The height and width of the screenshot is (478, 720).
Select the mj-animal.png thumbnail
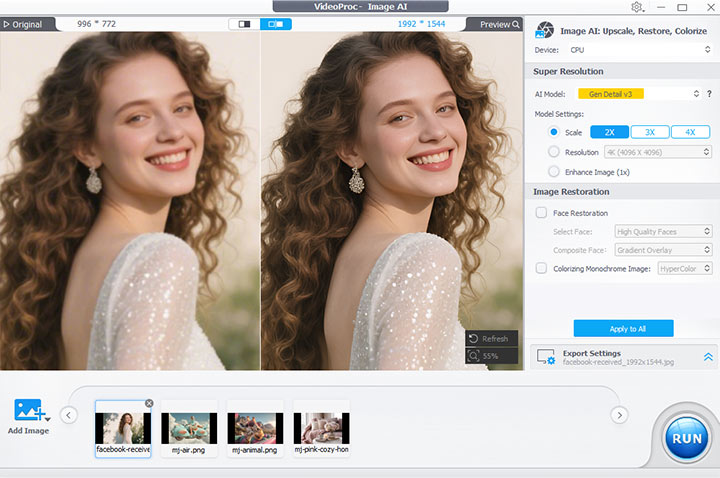click(x=255, y=428)
